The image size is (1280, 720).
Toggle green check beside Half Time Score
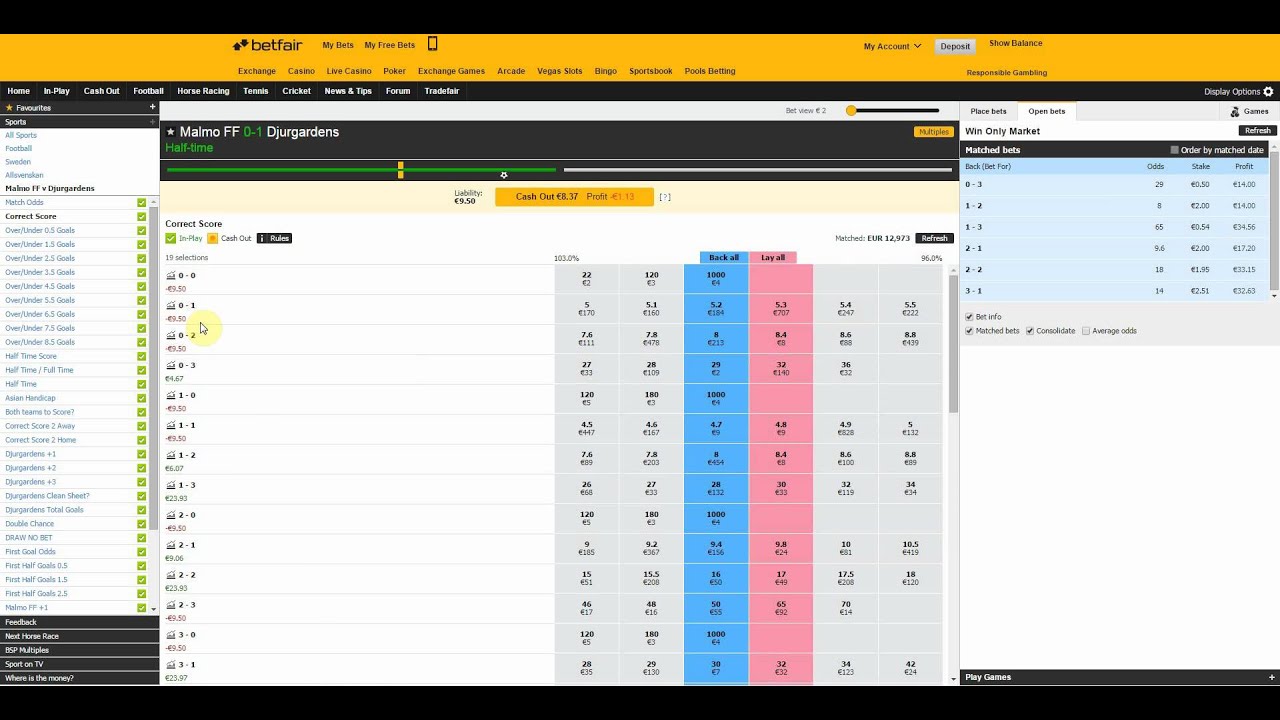pos(142,356)
